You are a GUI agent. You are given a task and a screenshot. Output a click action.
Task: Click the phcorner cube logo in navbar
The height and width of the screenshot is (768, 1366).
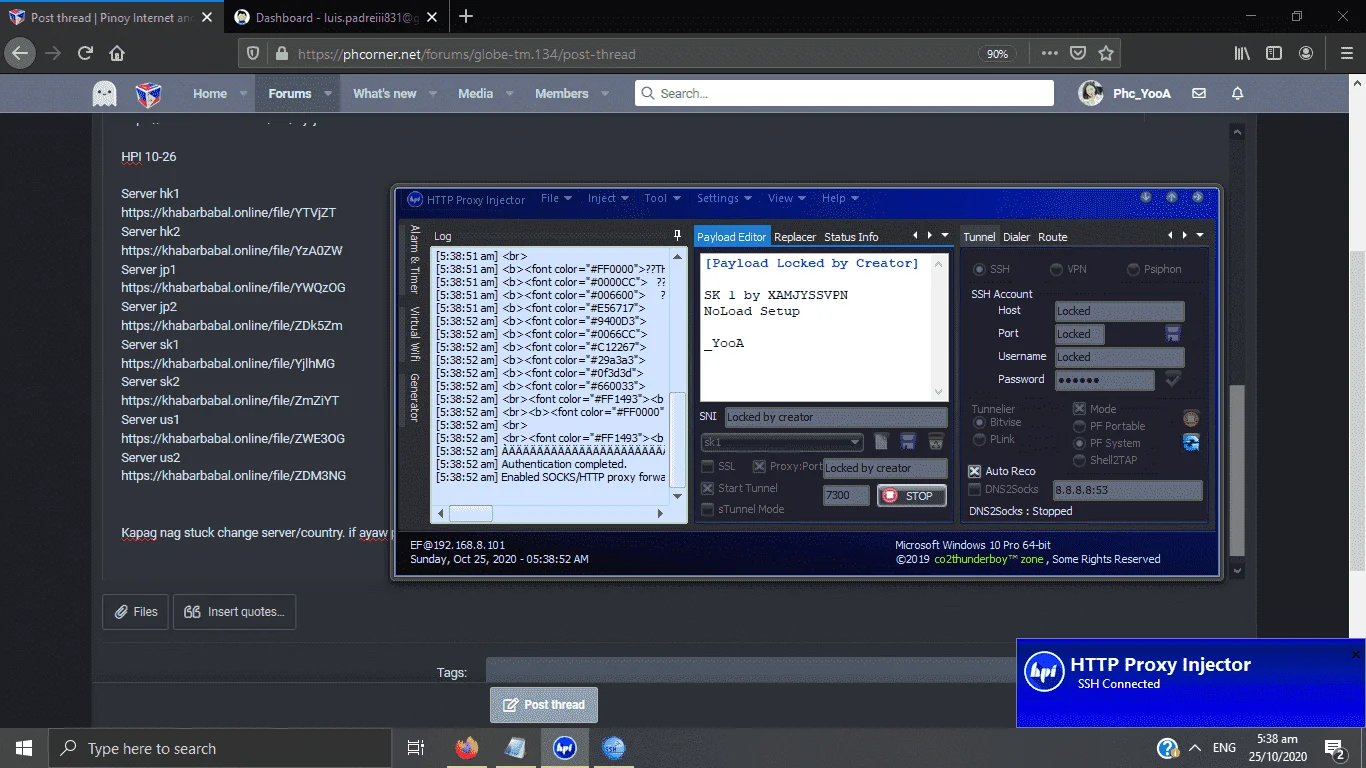point(148,94)
